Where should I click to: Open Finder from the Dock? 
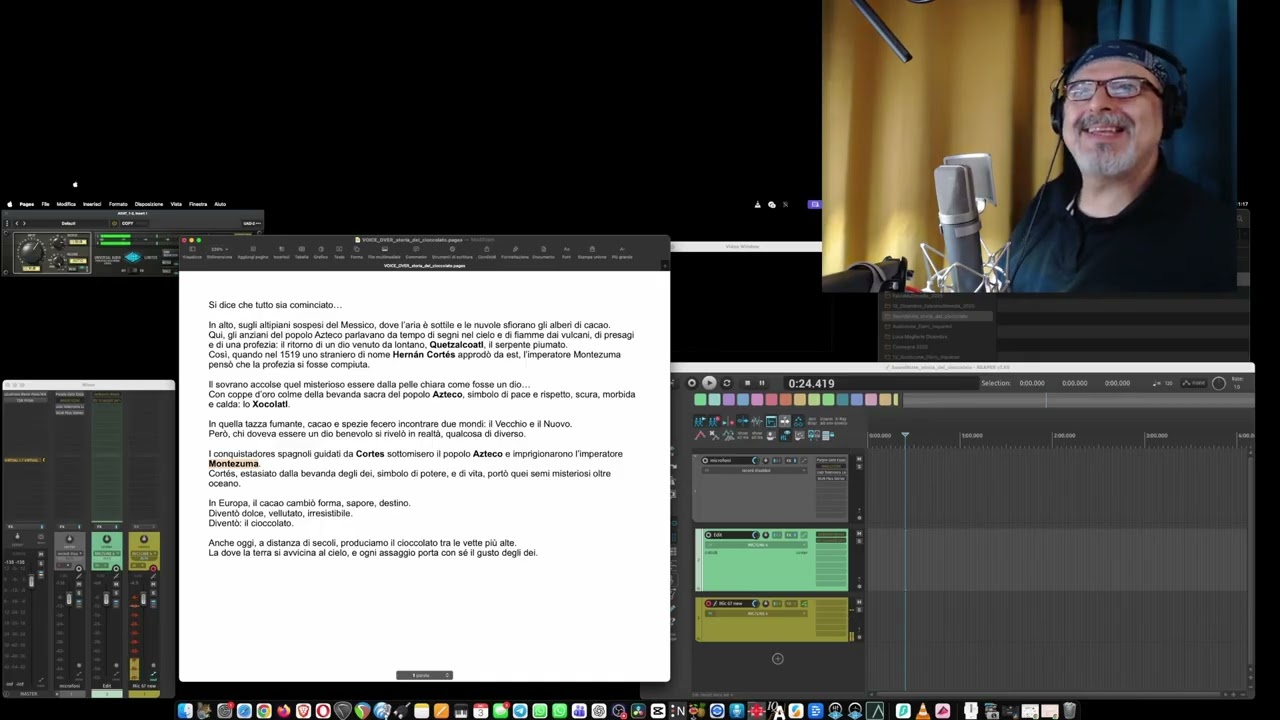(185, 711)
